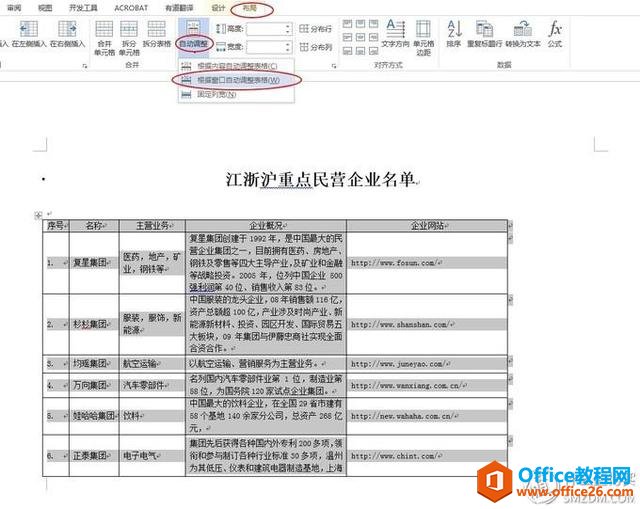Click header cell 企业网站
640x509 pixels.
(427, 225)
